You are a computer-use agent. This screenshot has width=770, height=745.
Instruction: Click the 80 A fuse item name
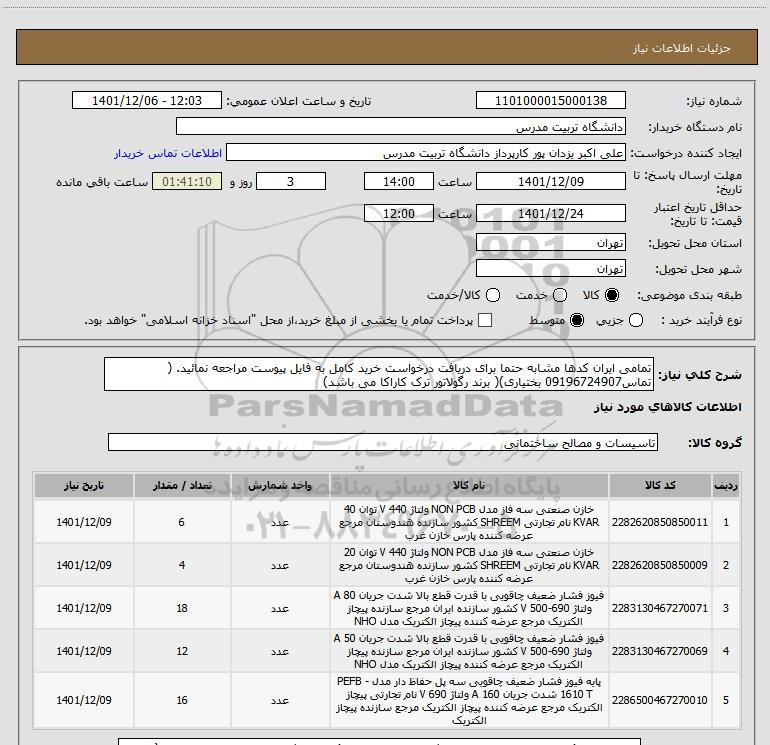(x=469, y=608)
